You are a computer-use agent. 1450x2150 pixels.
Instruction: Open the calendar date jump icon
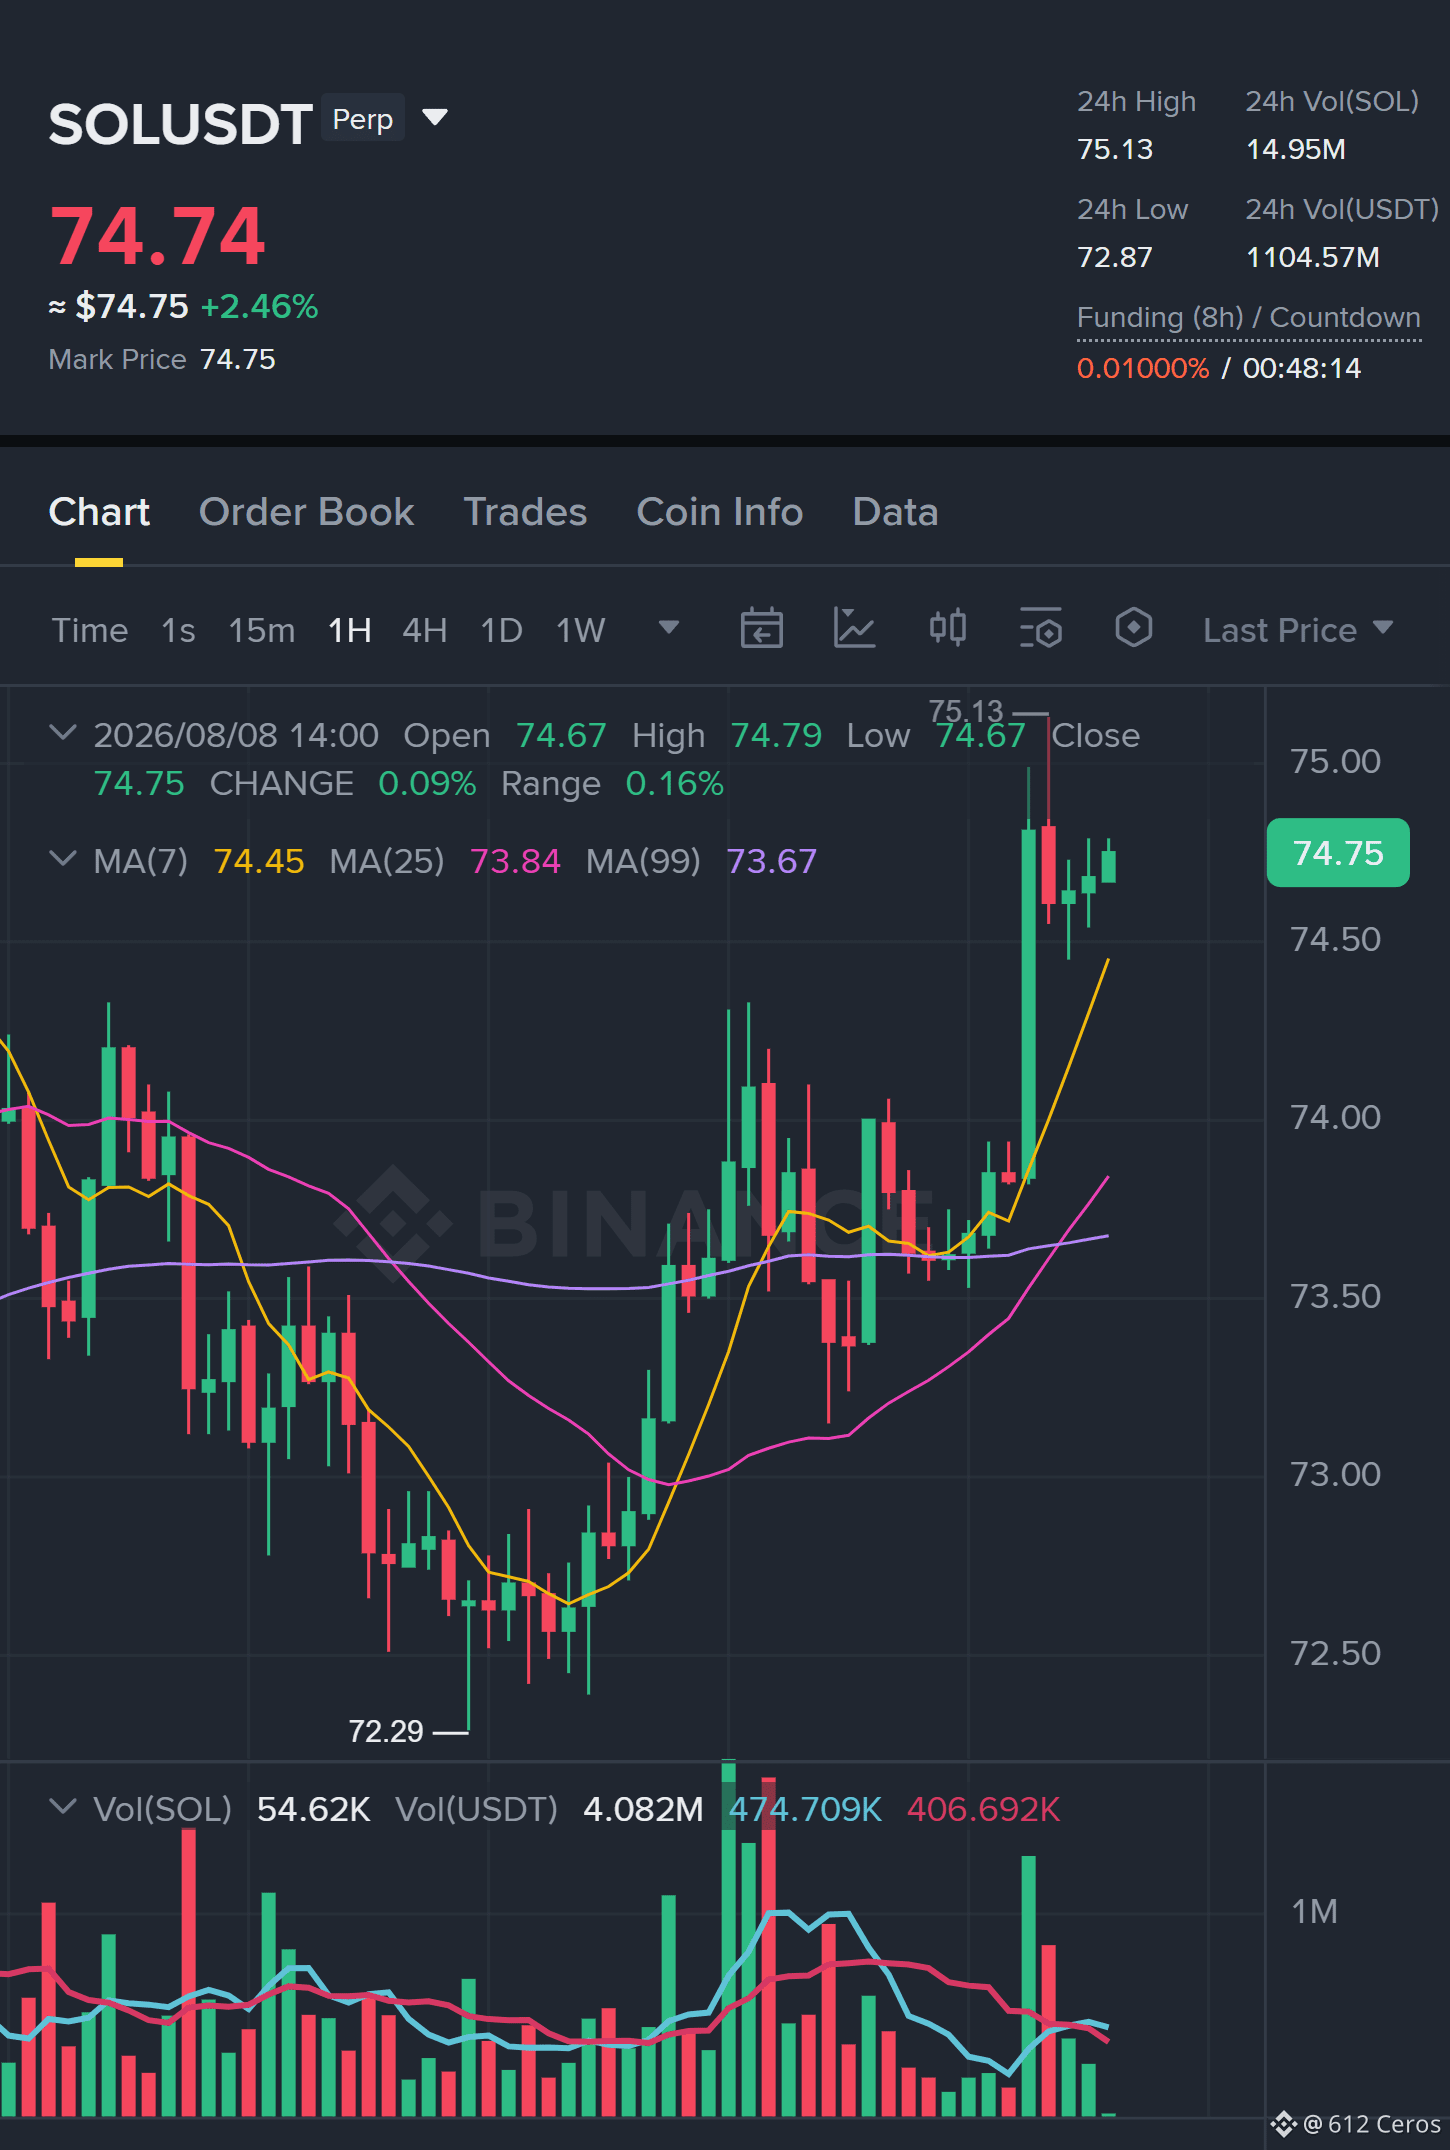(761, 629)
